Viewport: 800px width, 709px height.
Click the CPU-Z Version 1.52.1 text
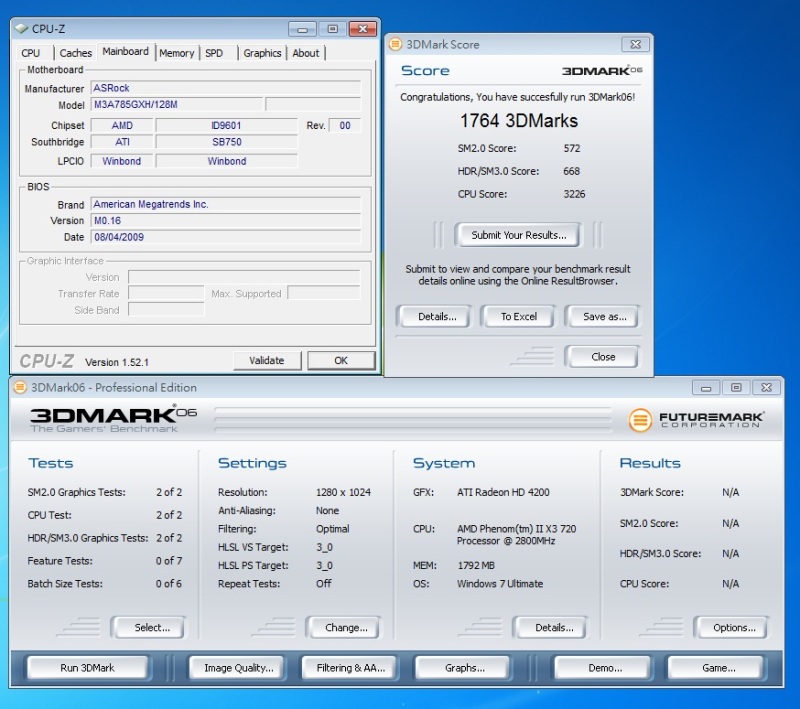(x=117, y=362)
